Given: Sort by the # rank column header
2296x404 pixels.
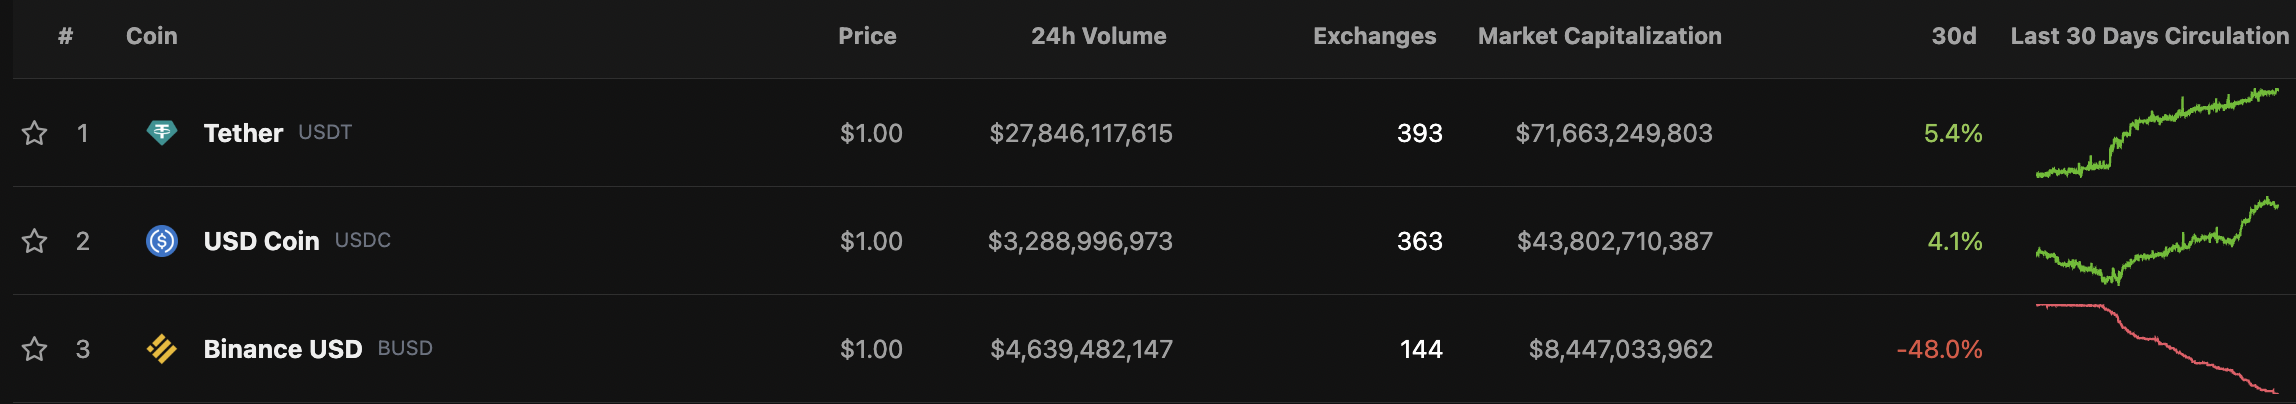Looking at the screenshot, I should click(66, 36).
